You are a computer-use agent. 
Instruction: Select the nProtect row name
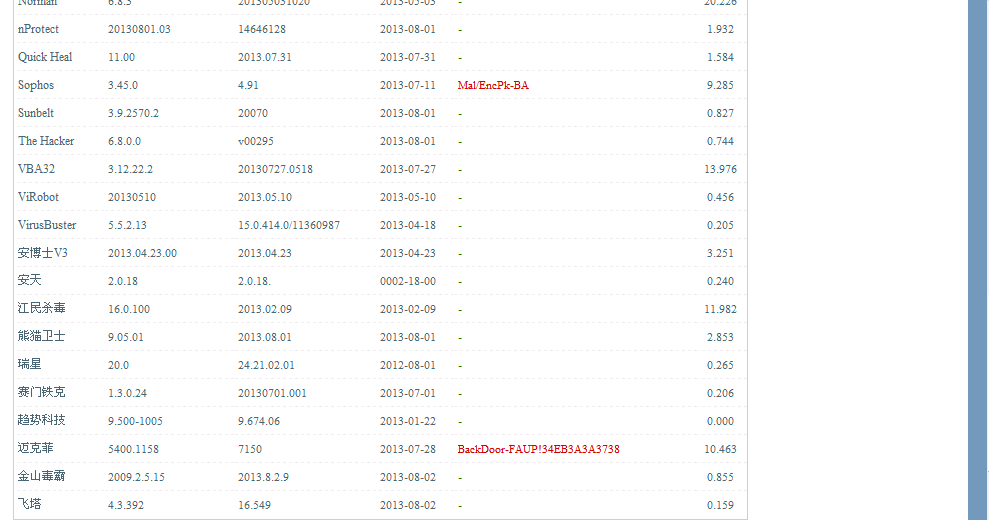[x=38, y=29]
